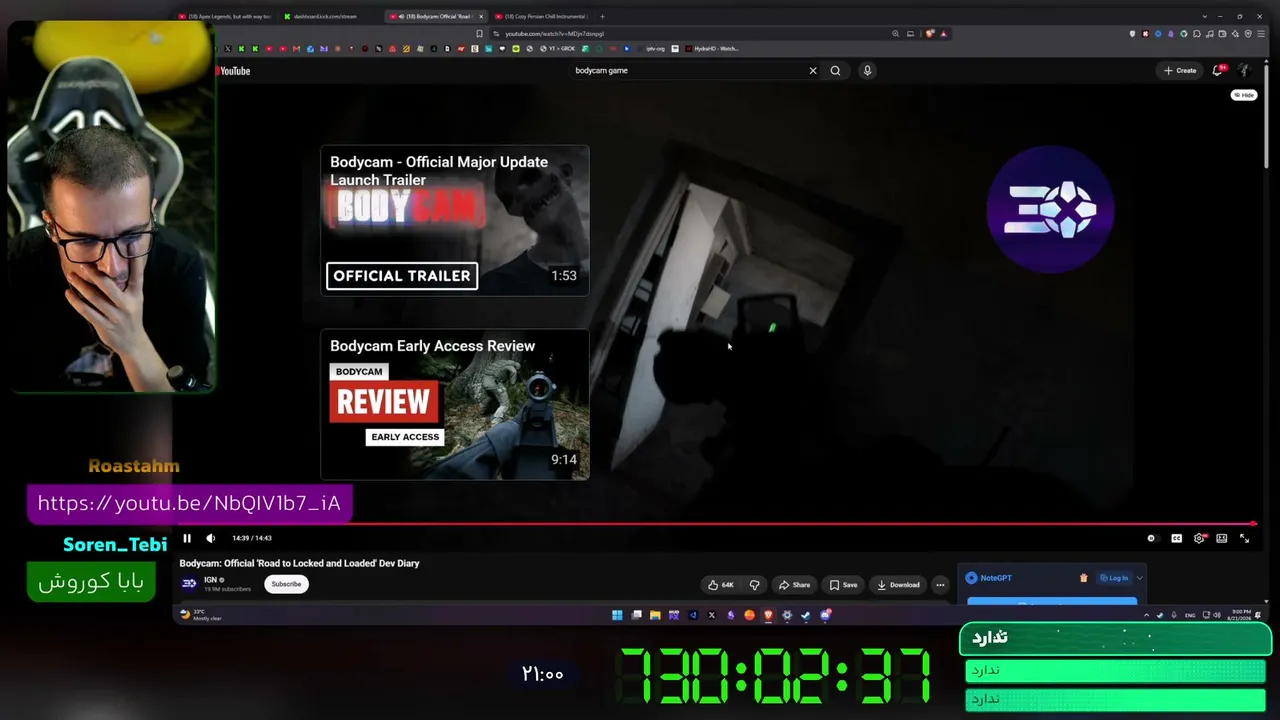Click the Share button
This screenshot has height=720, width=1280.
coord(794,585)
